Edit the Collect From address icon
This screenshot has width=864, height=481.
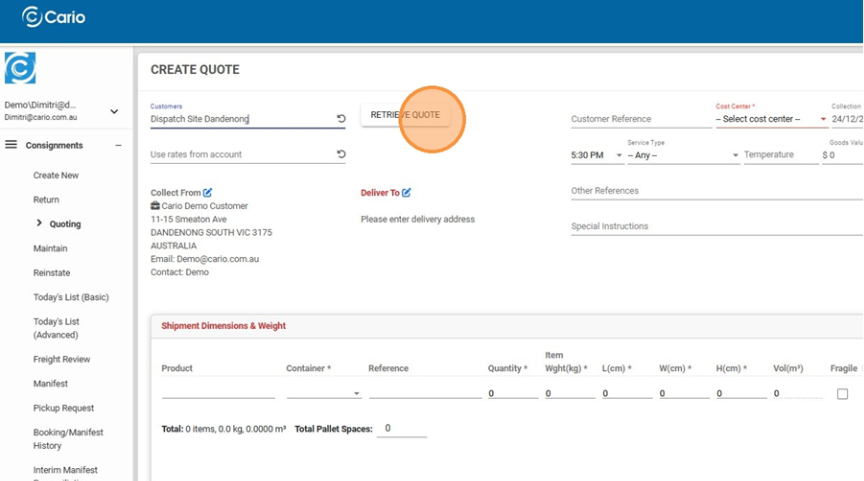208,192
